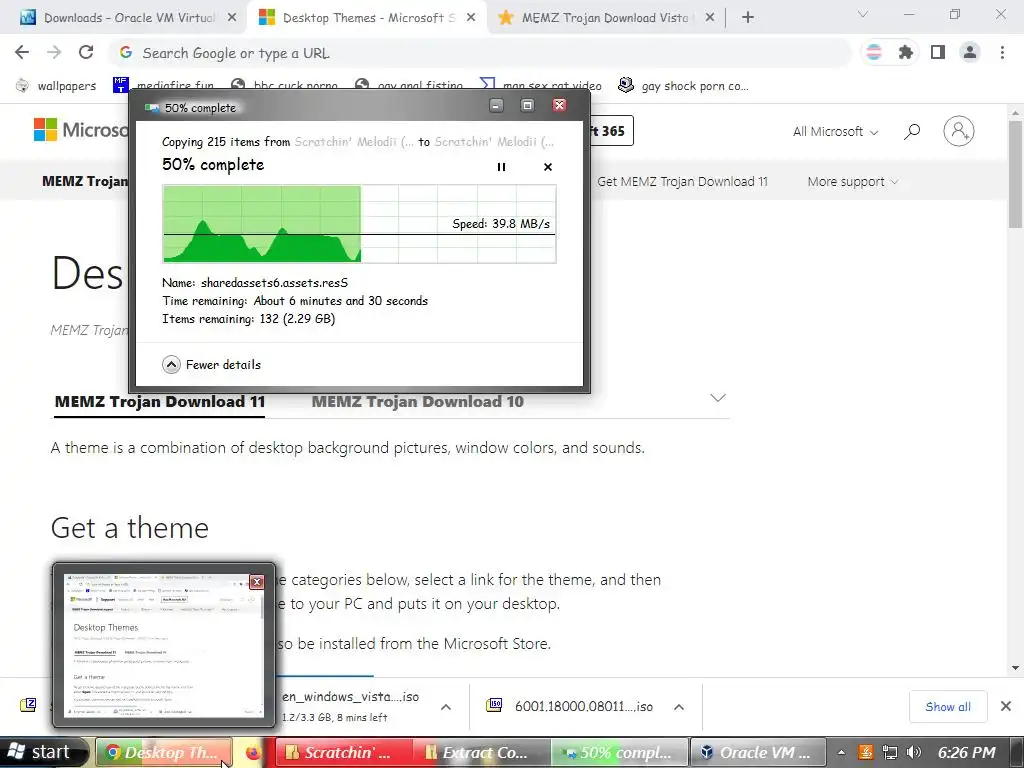Open the tab search chevron in title bar
1024x768 pixels.
click(863, 14)
